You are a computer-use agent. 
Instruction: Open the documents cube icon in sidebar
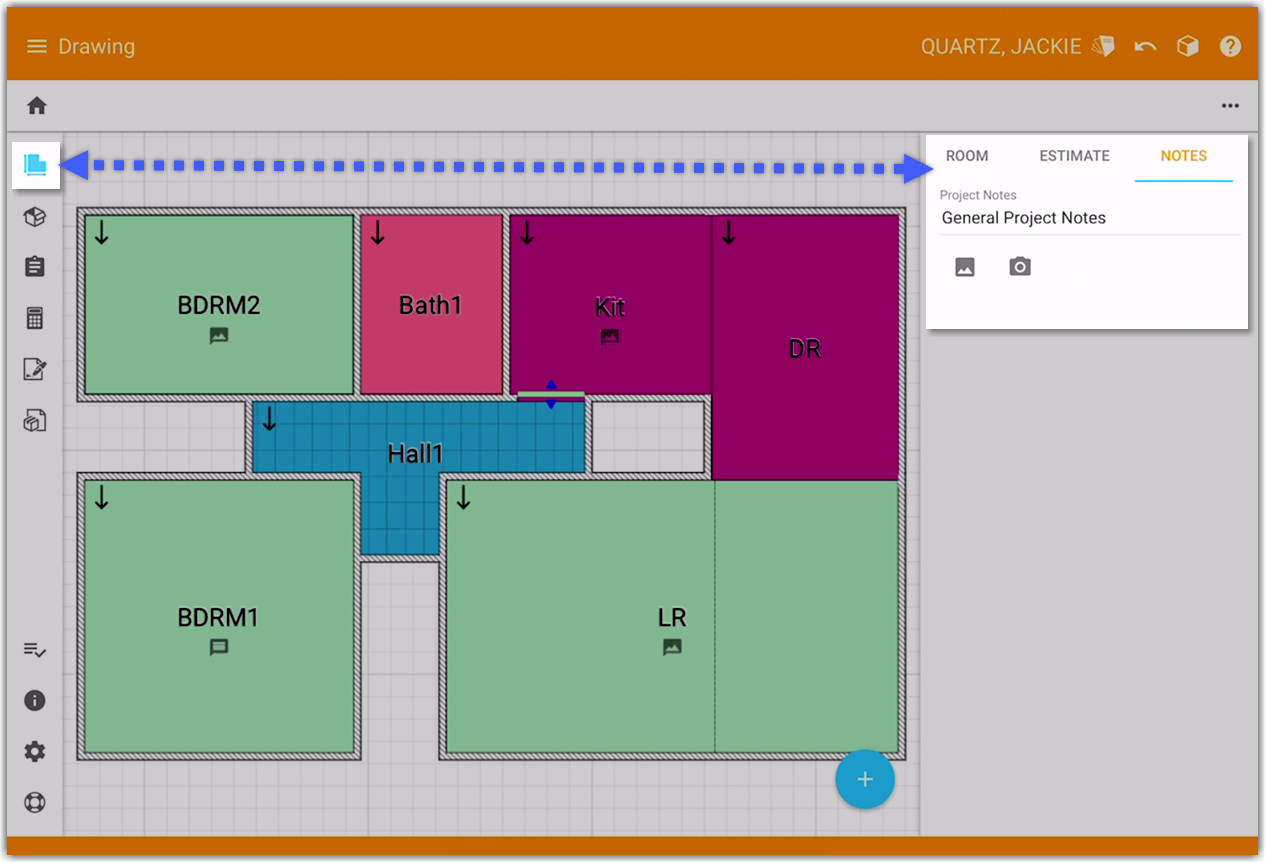pyautogui.click(x=35, y=420)
